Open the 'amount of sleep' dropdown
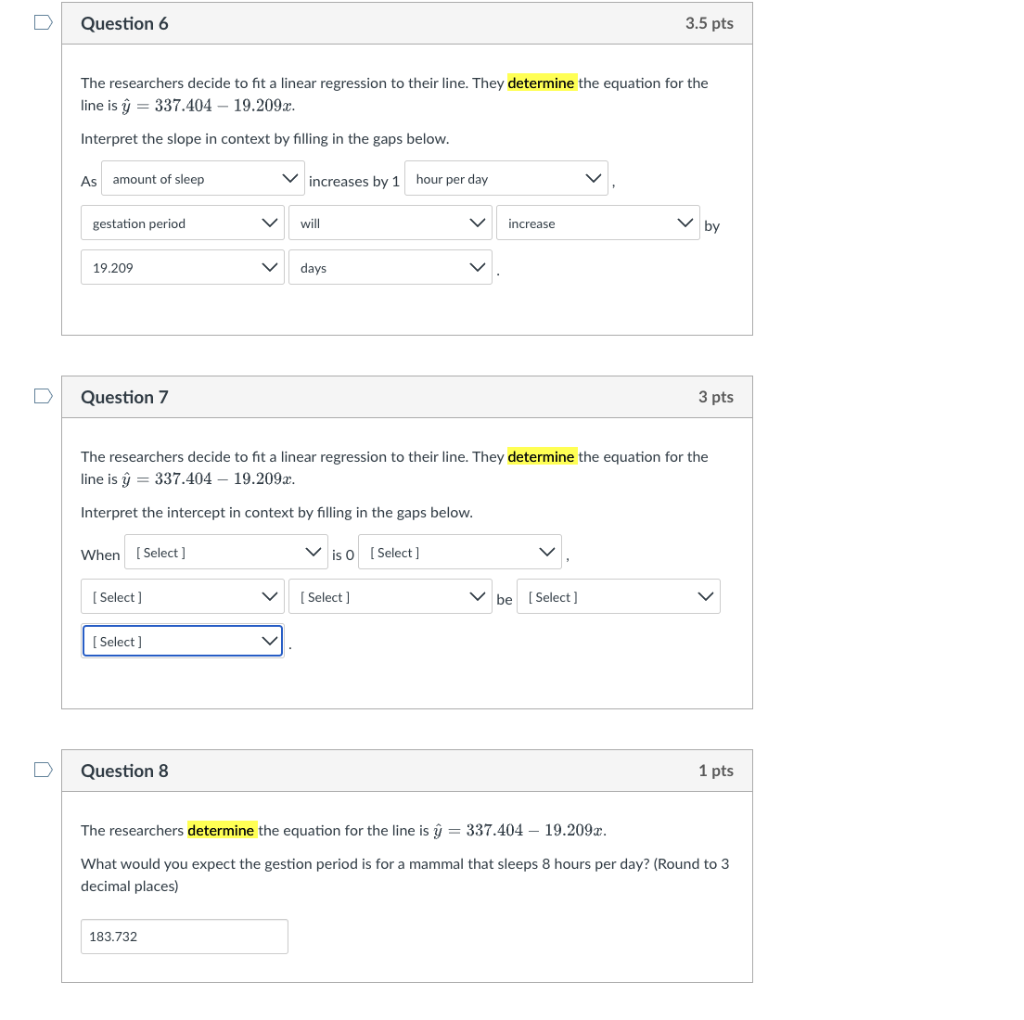The width and height of the screenshot is (1024, 1020). tap(203, 178)
